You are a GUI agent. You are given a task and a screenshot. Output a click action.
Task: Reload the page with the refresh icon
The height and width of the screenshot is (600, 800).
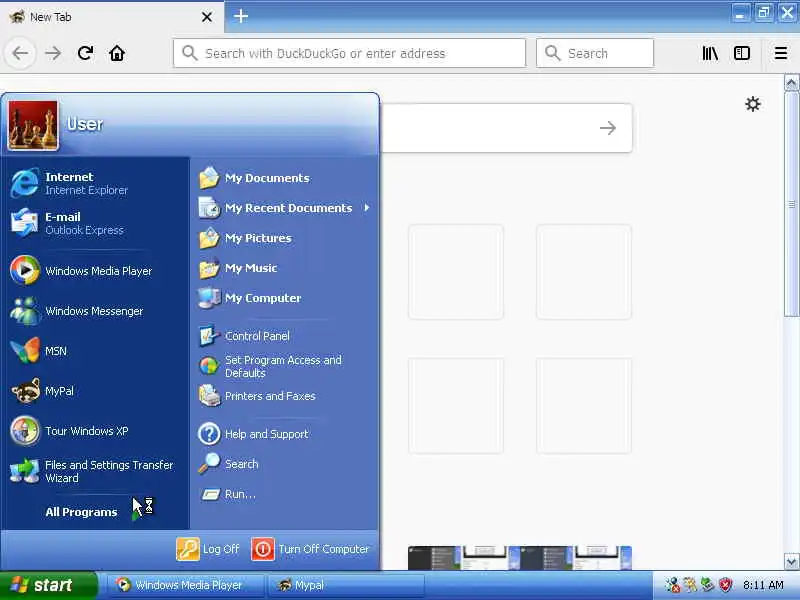[85, 53]
